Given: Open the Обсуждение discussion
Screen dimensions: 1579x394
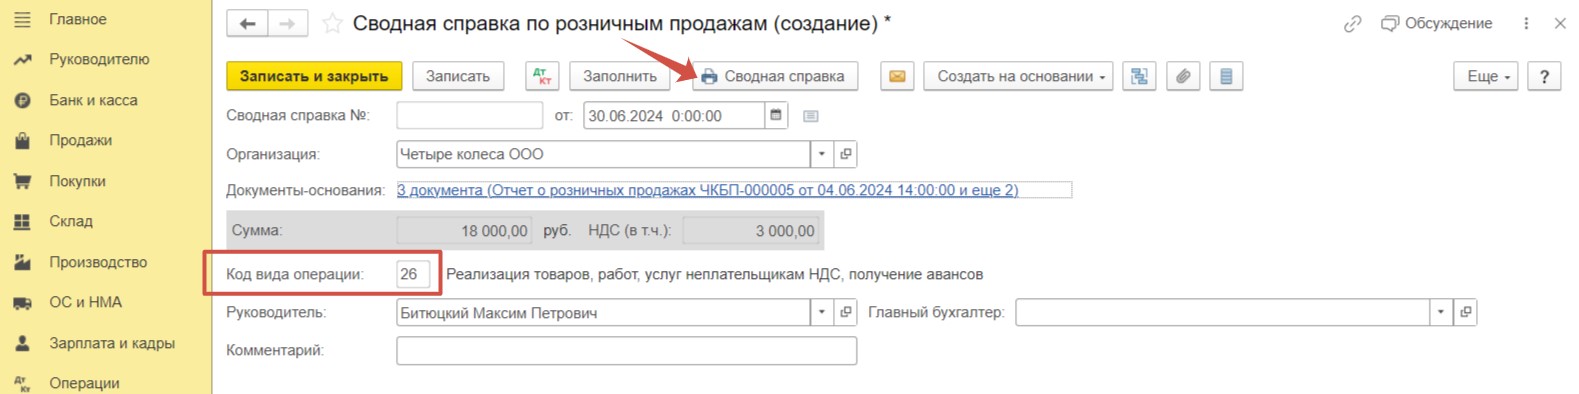Looking at the screenshot, I should point(1437,23).
